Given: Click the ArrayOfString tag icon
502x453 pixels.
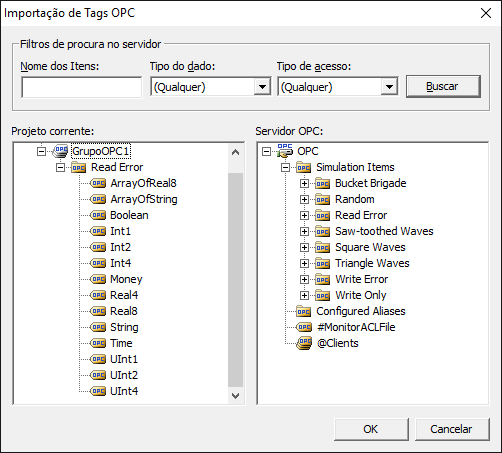Looking at the screenshot, I should click(98, 199).
